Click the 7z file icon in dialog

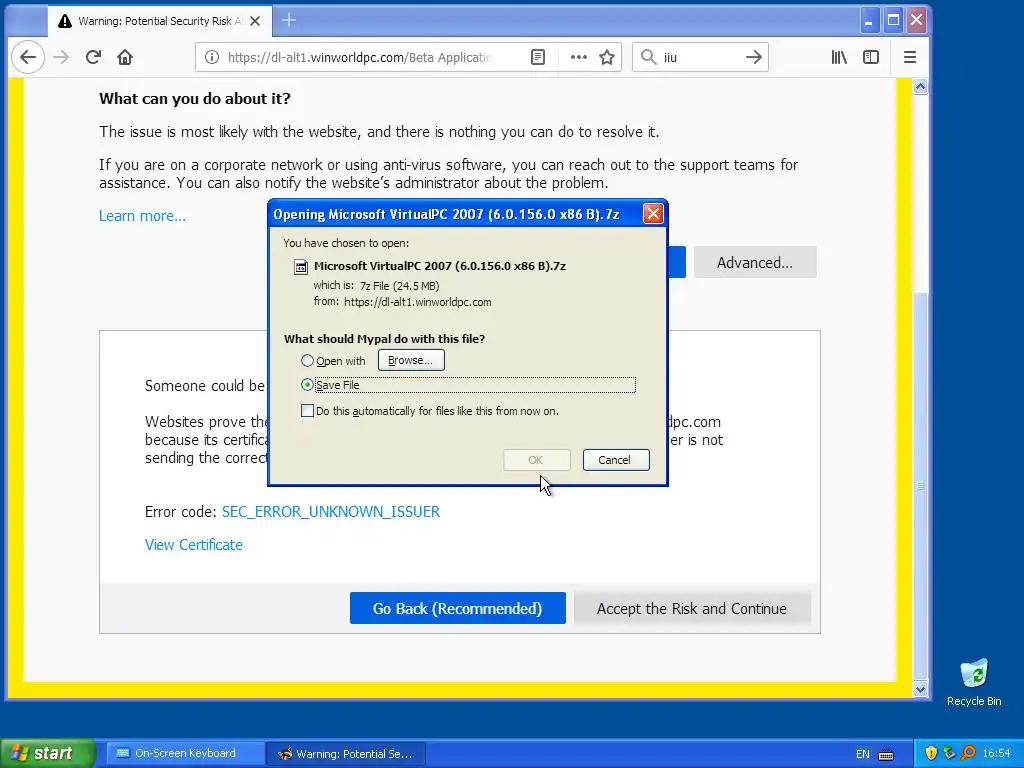(x=301, y=266)
